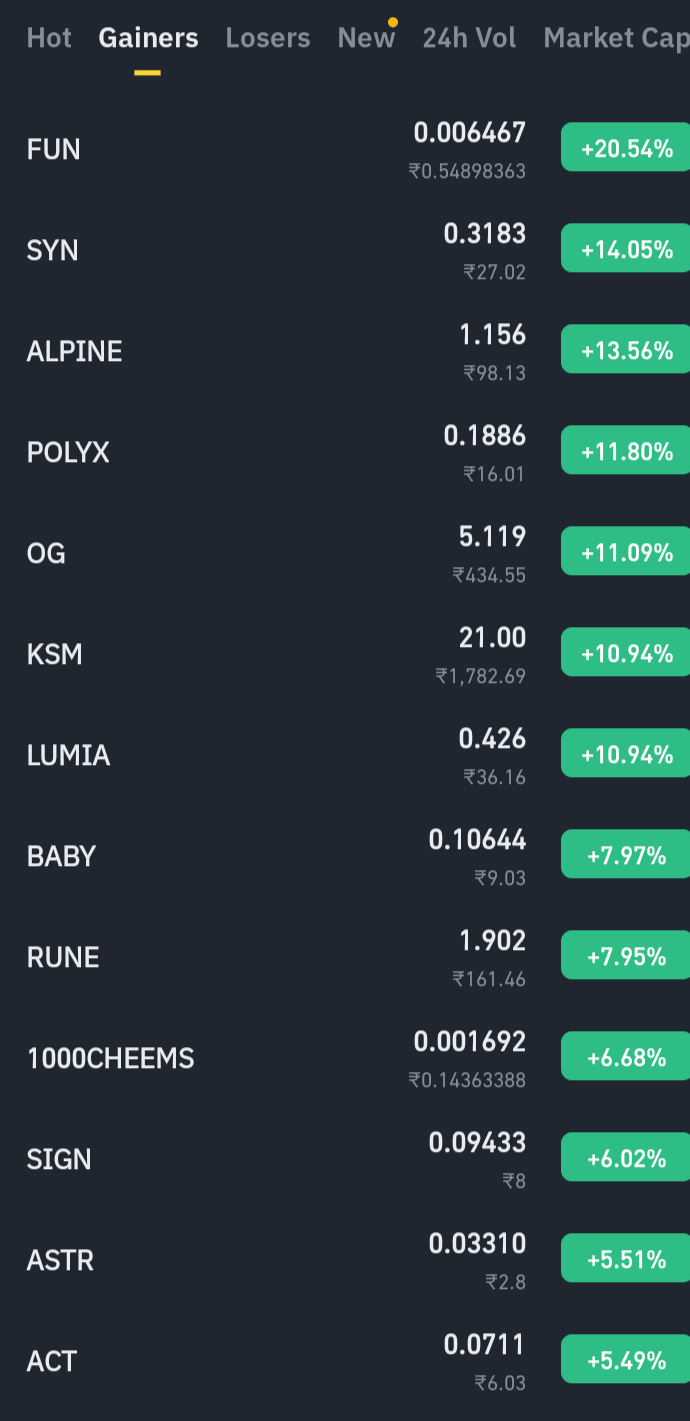This screenshot has height=1421, width=690.
Task: Open the RUNE coin row
Action: click(345, 958)
